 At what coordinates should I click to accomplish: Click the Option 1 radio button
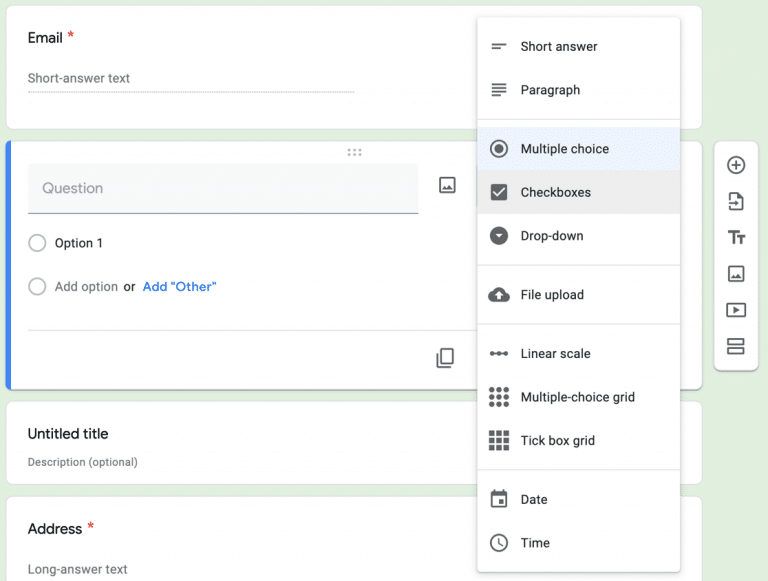point(37,243)
